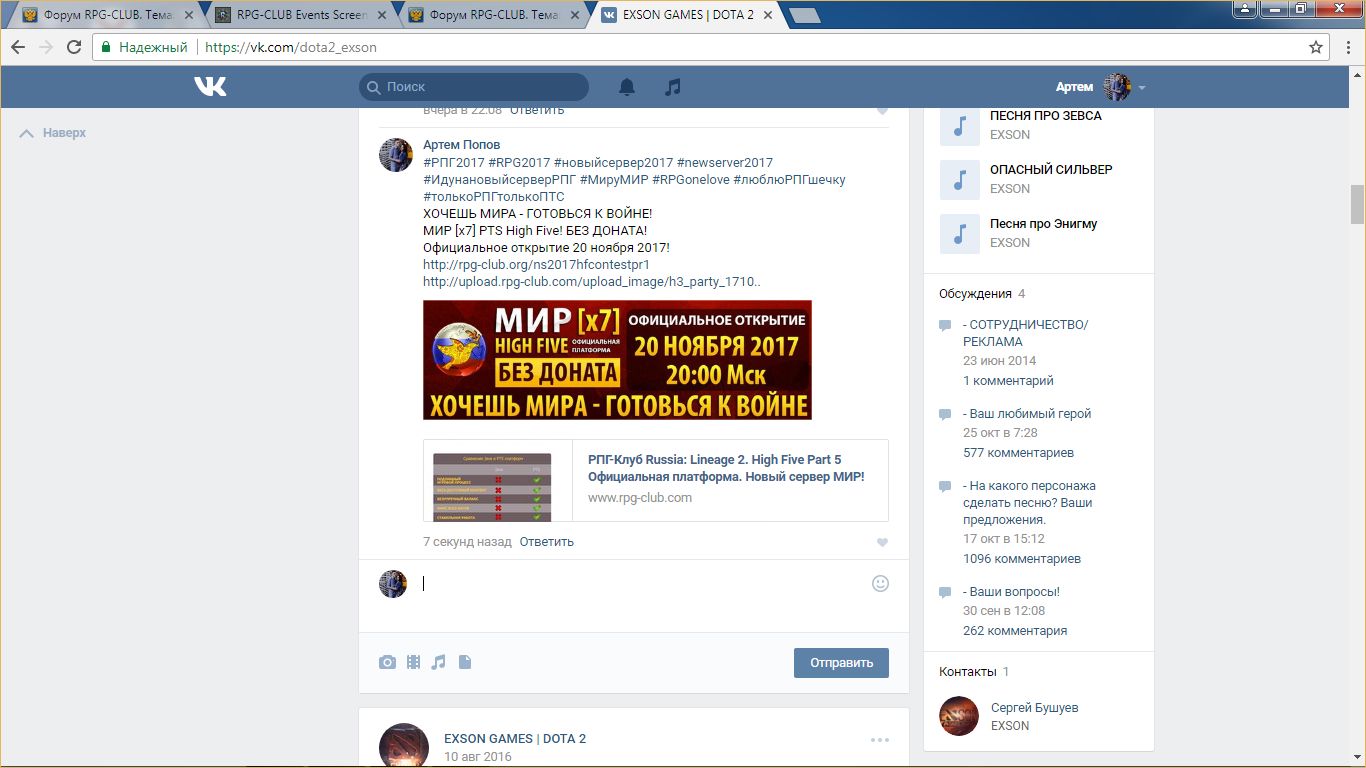Screen dimensions: 1366x768
Task: Click Ответить on the comment from вчера
Action: (x=537, y=110)
